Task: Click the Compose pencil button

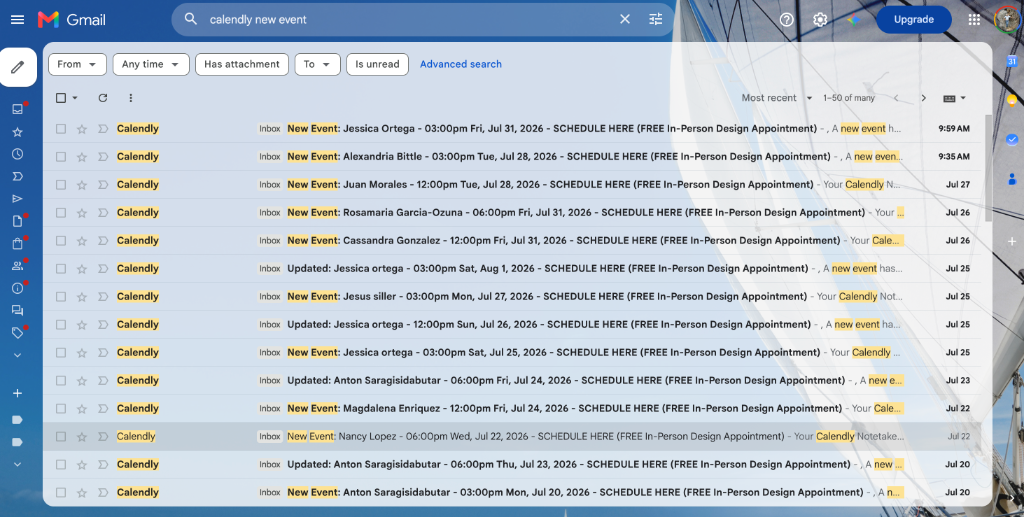Action: [x=18, y=67]
